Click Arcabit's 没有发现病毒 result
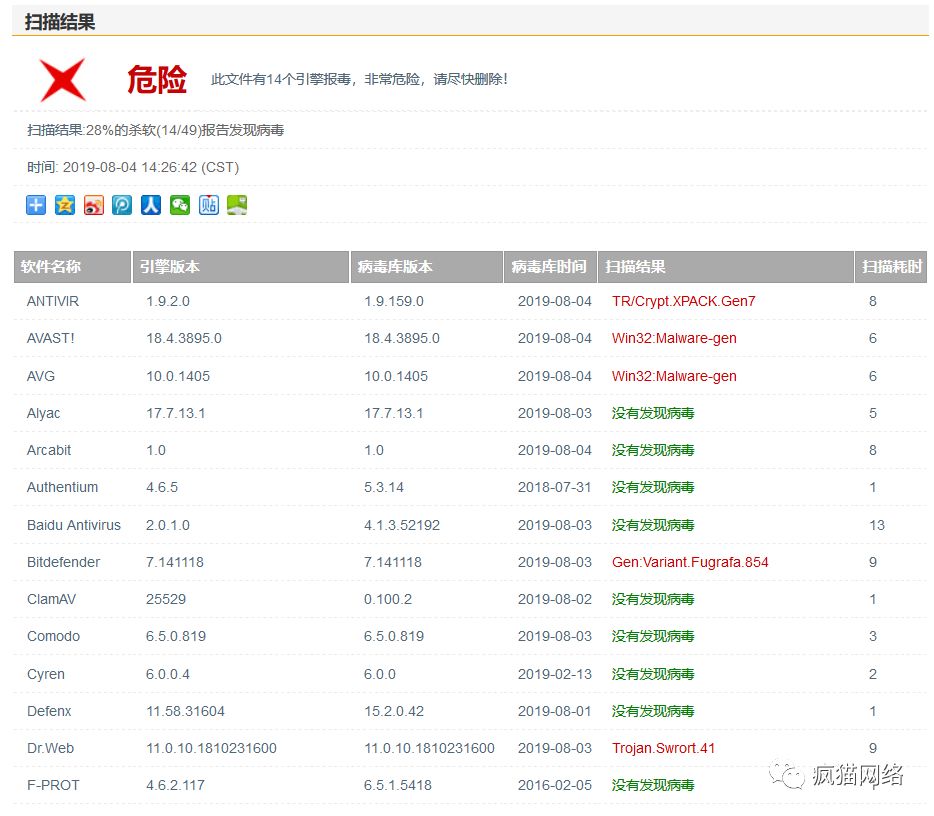The image size is (934, 816). pyautogui.click(x=653, y=450)
